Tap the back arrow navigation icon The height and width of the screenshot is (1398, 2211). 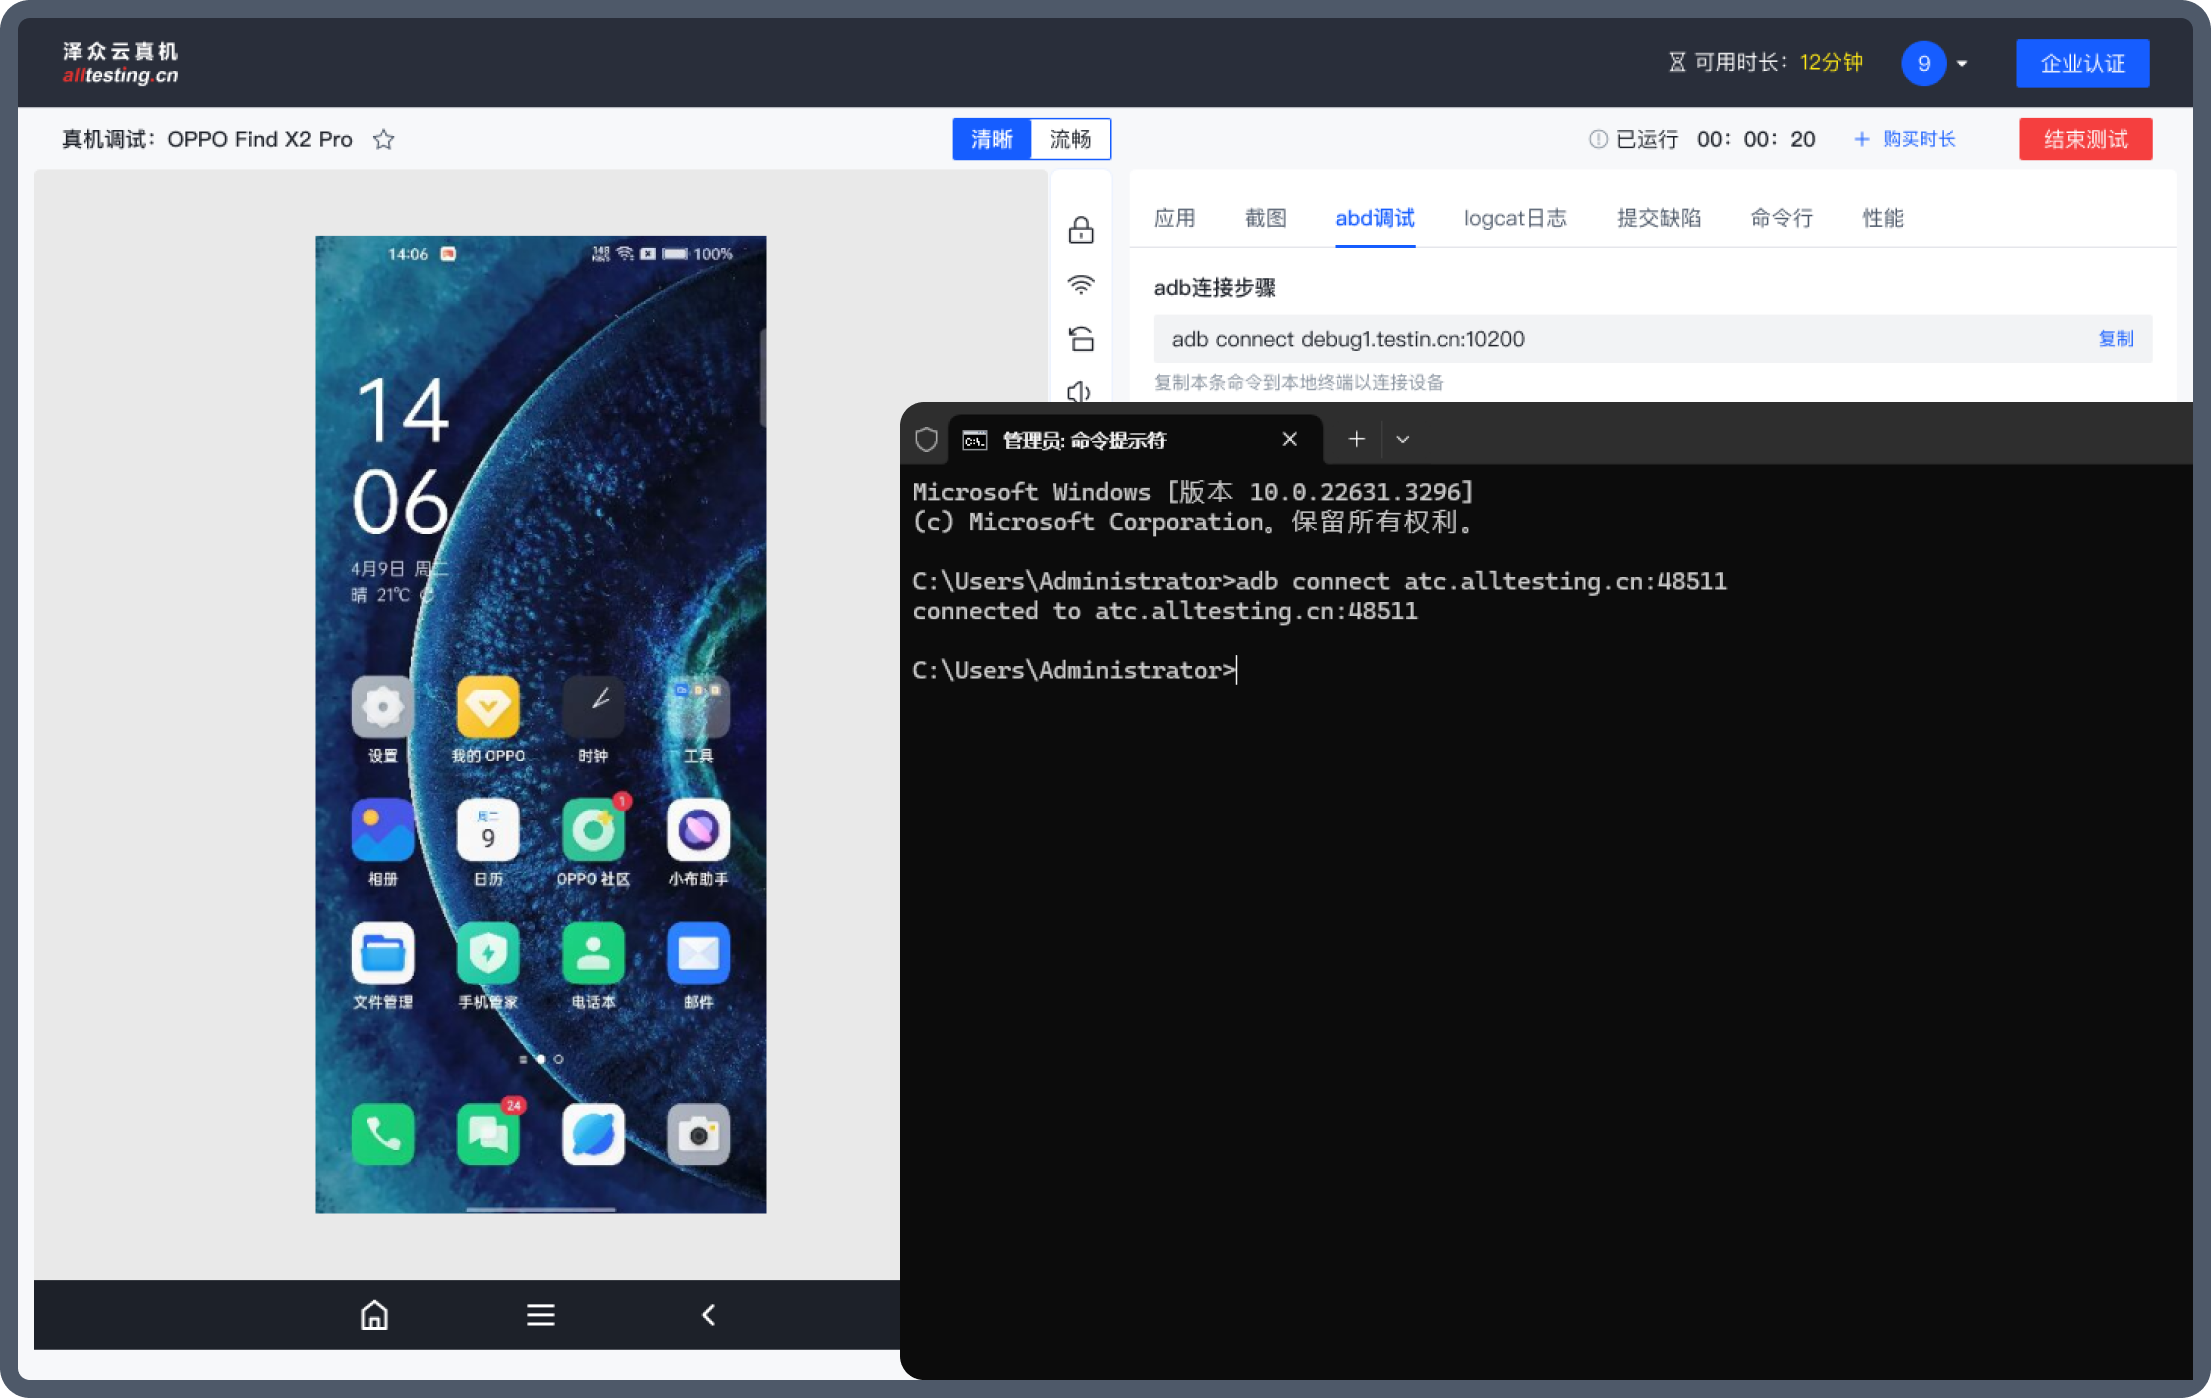click(x=708, y=1315)
